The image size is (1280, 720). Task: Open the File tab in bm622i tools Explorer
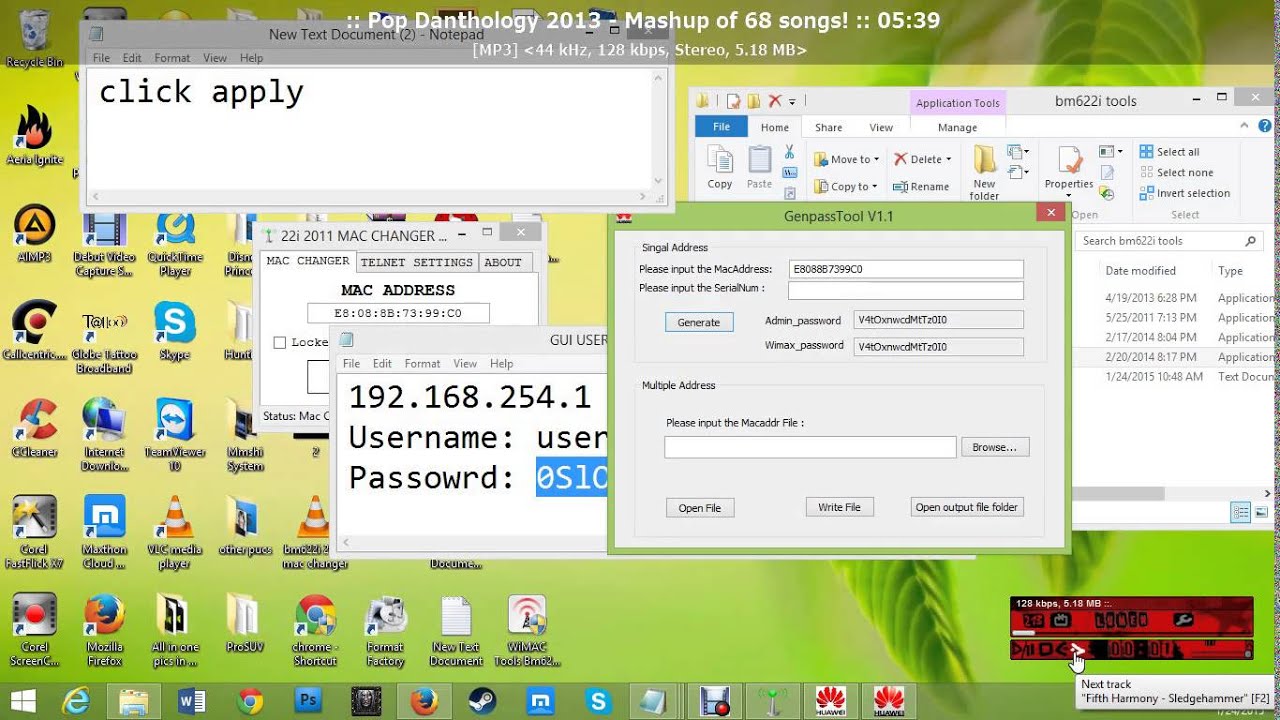click(721, 127)
